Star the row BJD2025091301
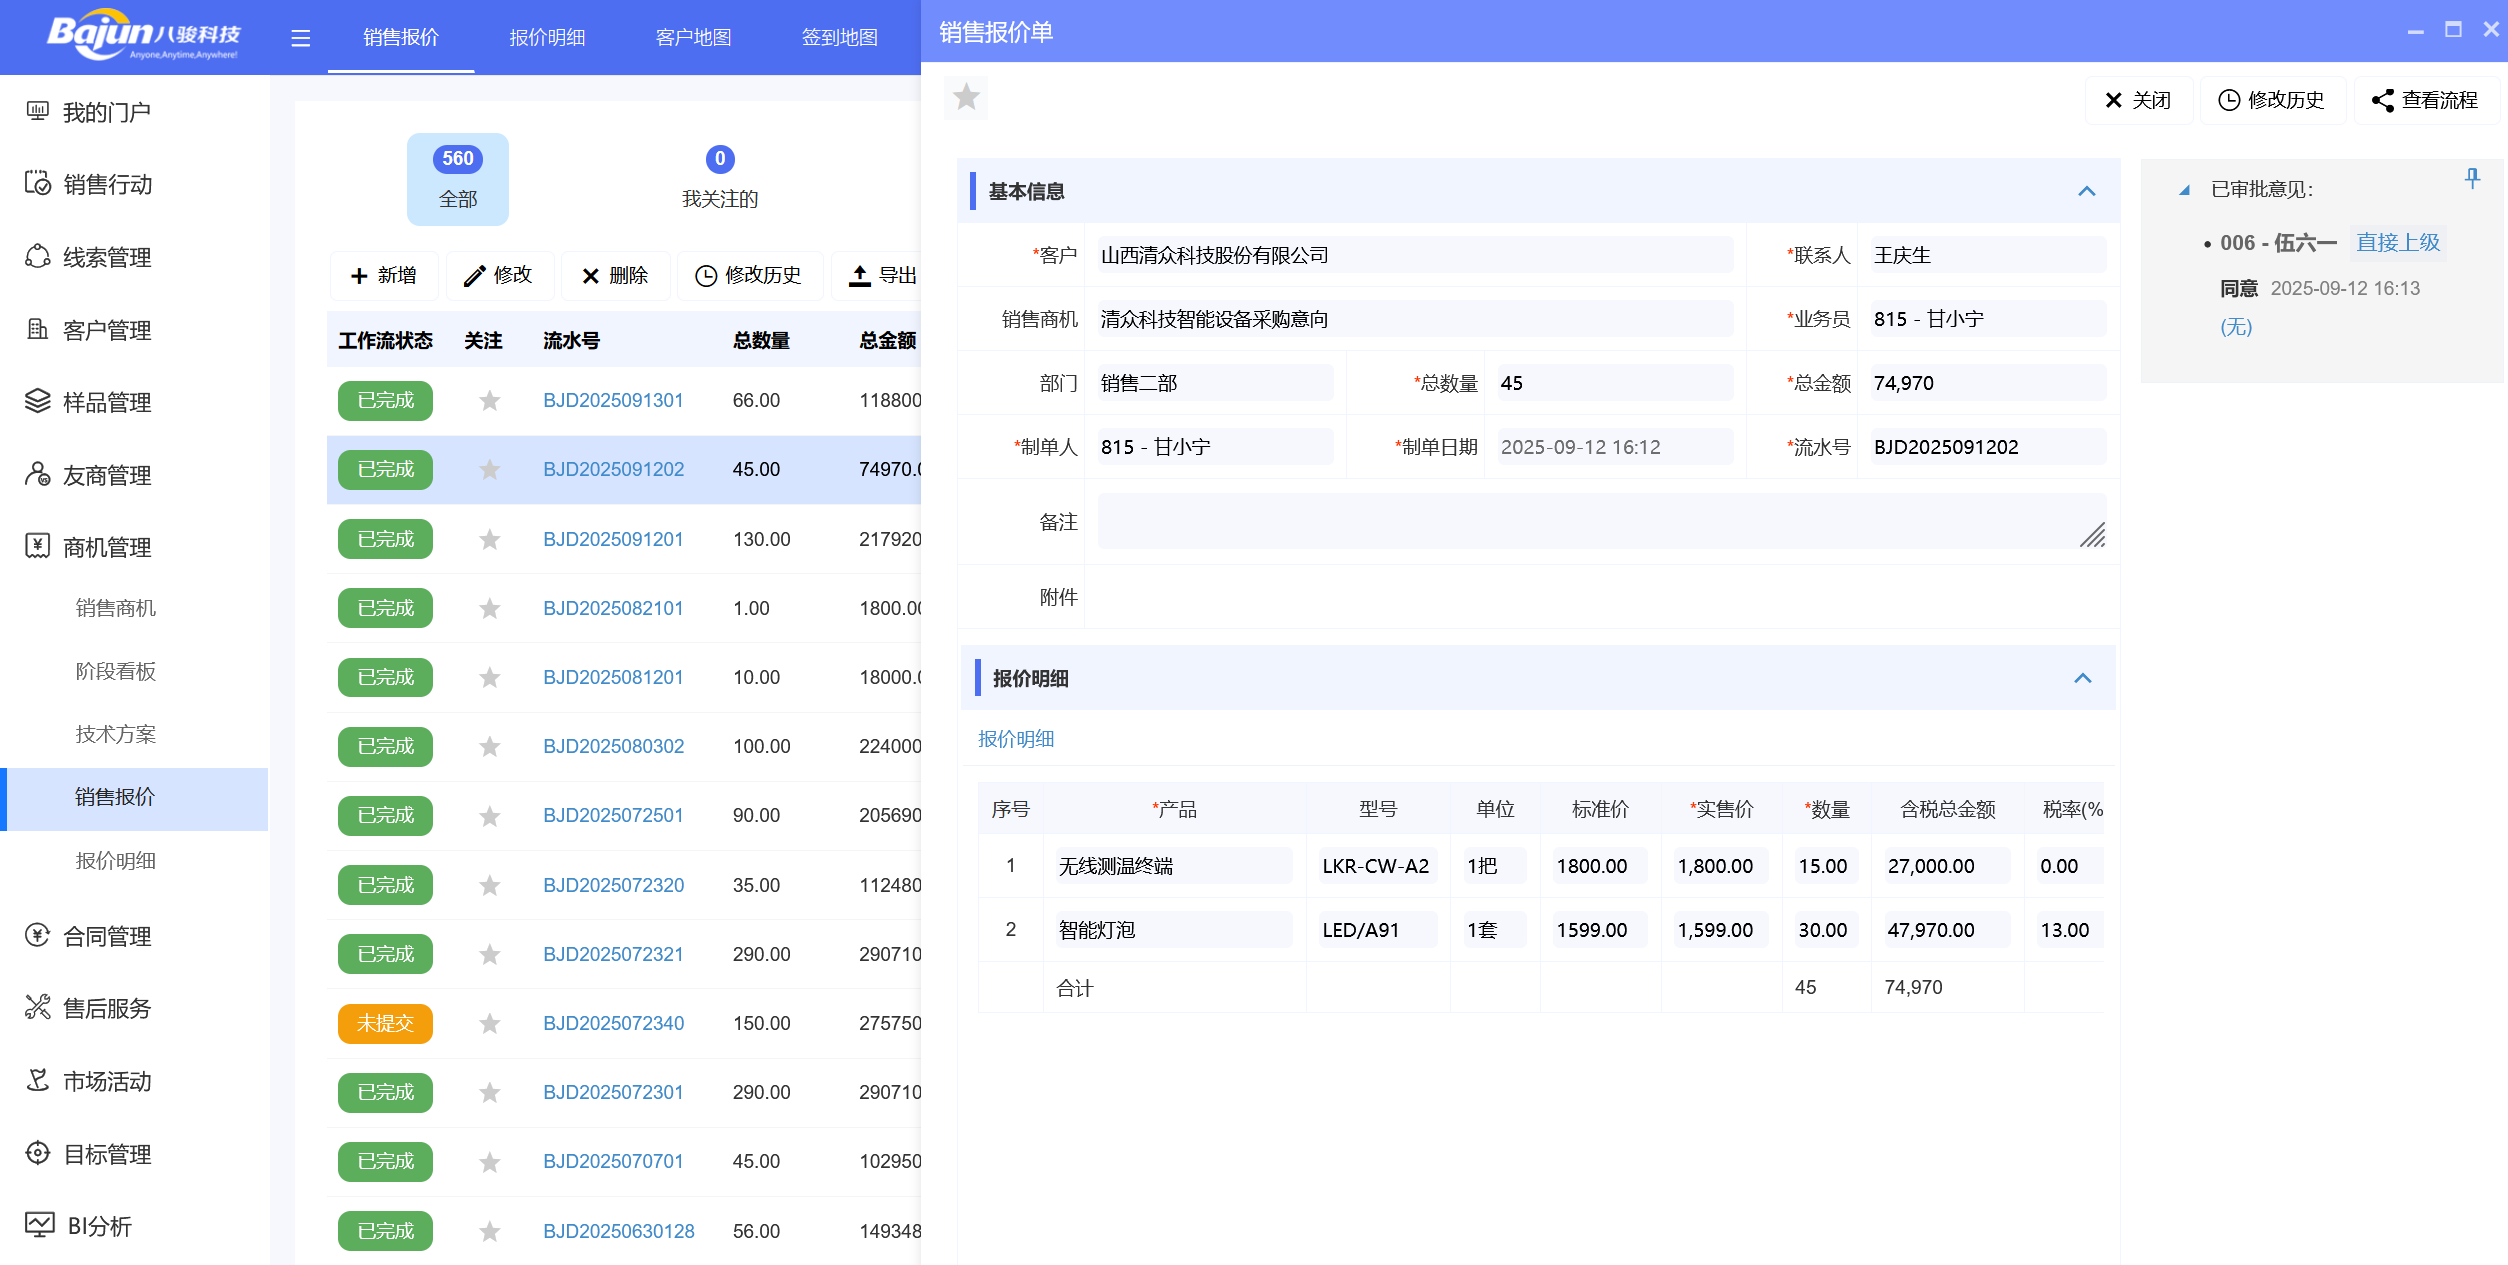This screenshot has height=1265, width=2508. [489, 400]
